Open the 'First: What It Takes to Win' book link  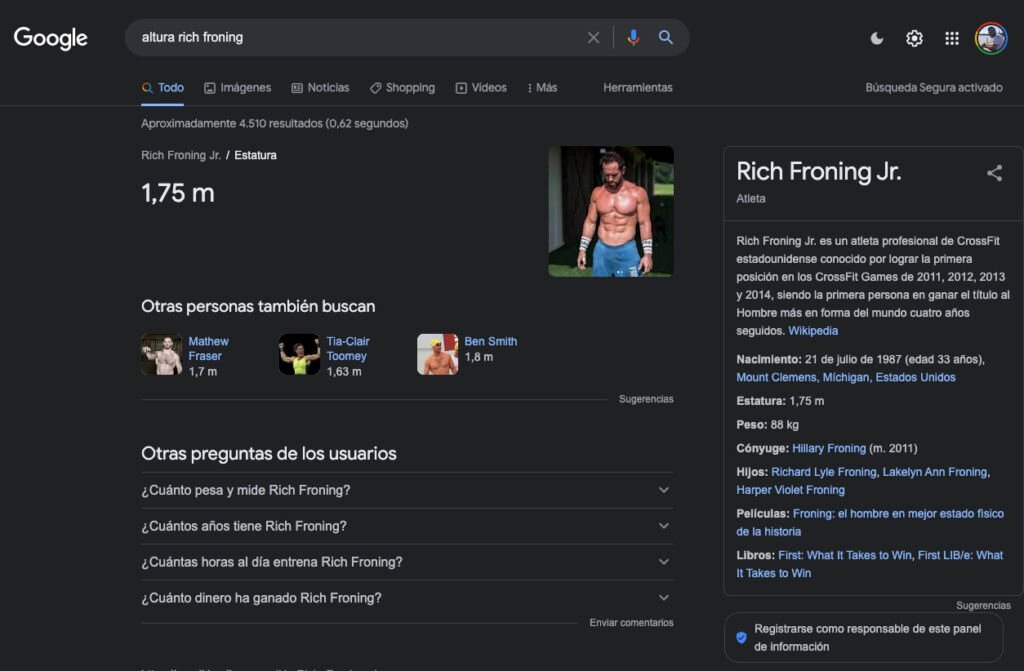point(844,555)
